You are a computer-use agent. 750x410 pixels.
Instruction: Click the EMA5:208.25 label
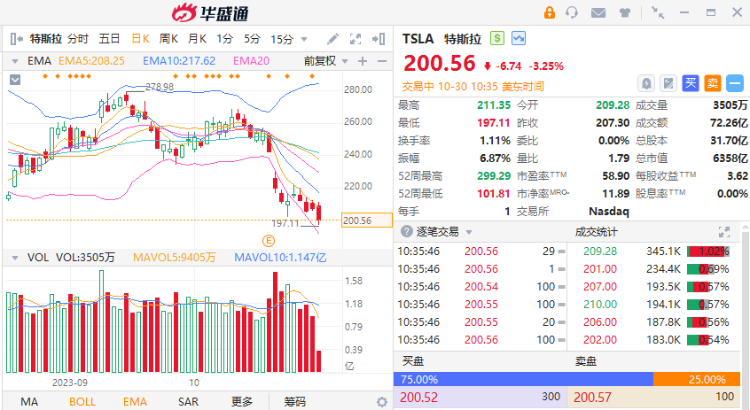coord(91,61)
